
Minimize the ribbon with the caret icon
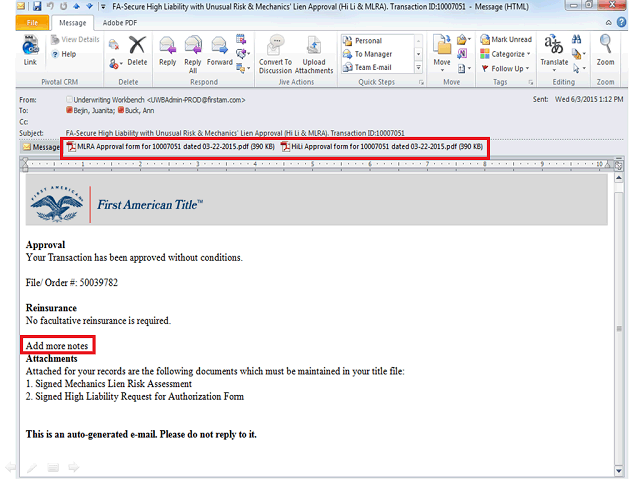(x=608, y=23)
